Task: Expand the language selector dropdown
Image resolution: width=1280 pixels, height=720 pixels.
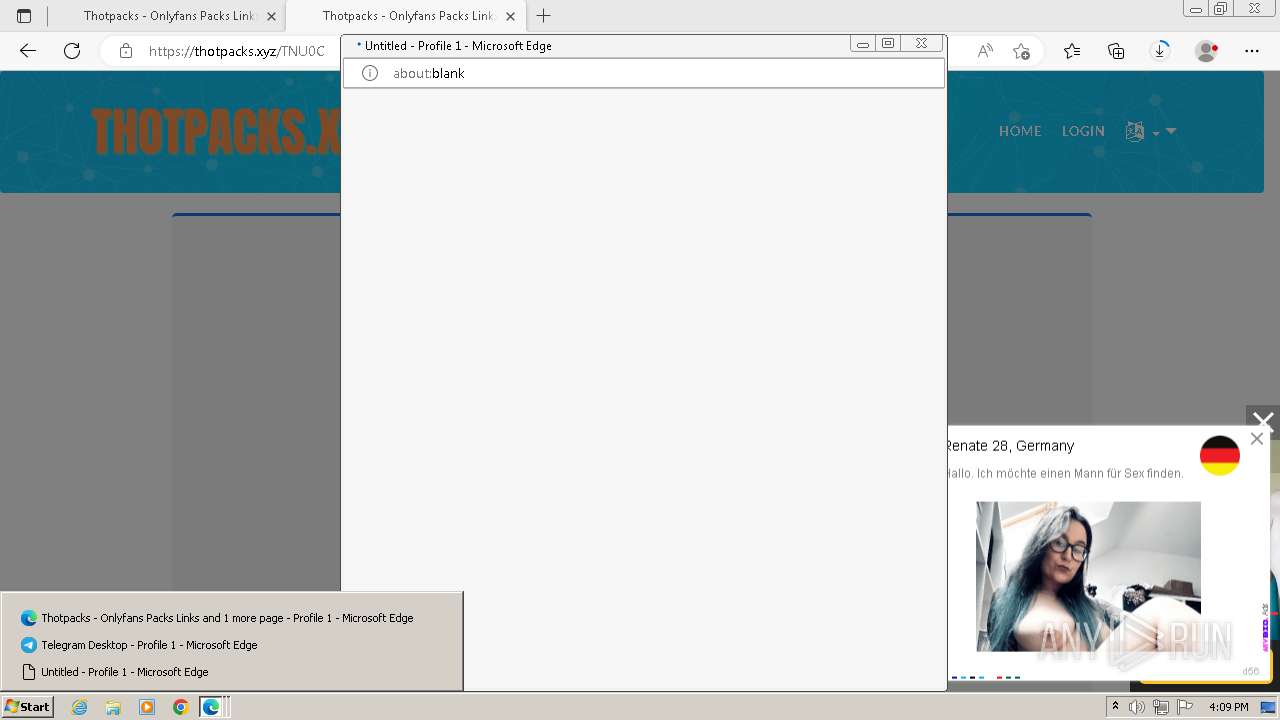Action: click(x=1150, y=131)
